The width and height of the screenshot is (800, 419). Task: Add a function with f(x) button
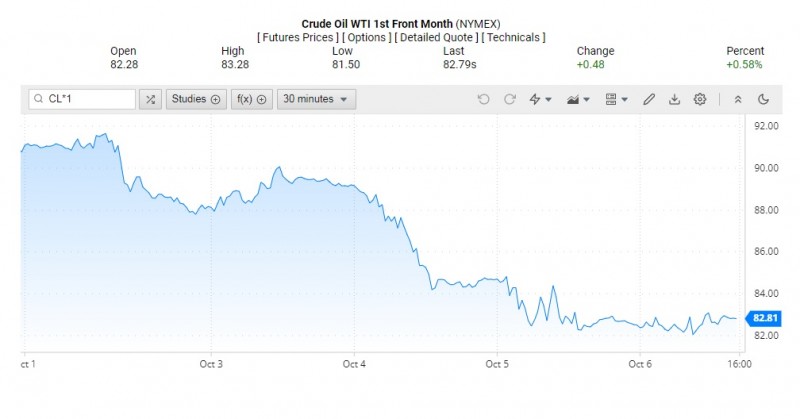251,99
